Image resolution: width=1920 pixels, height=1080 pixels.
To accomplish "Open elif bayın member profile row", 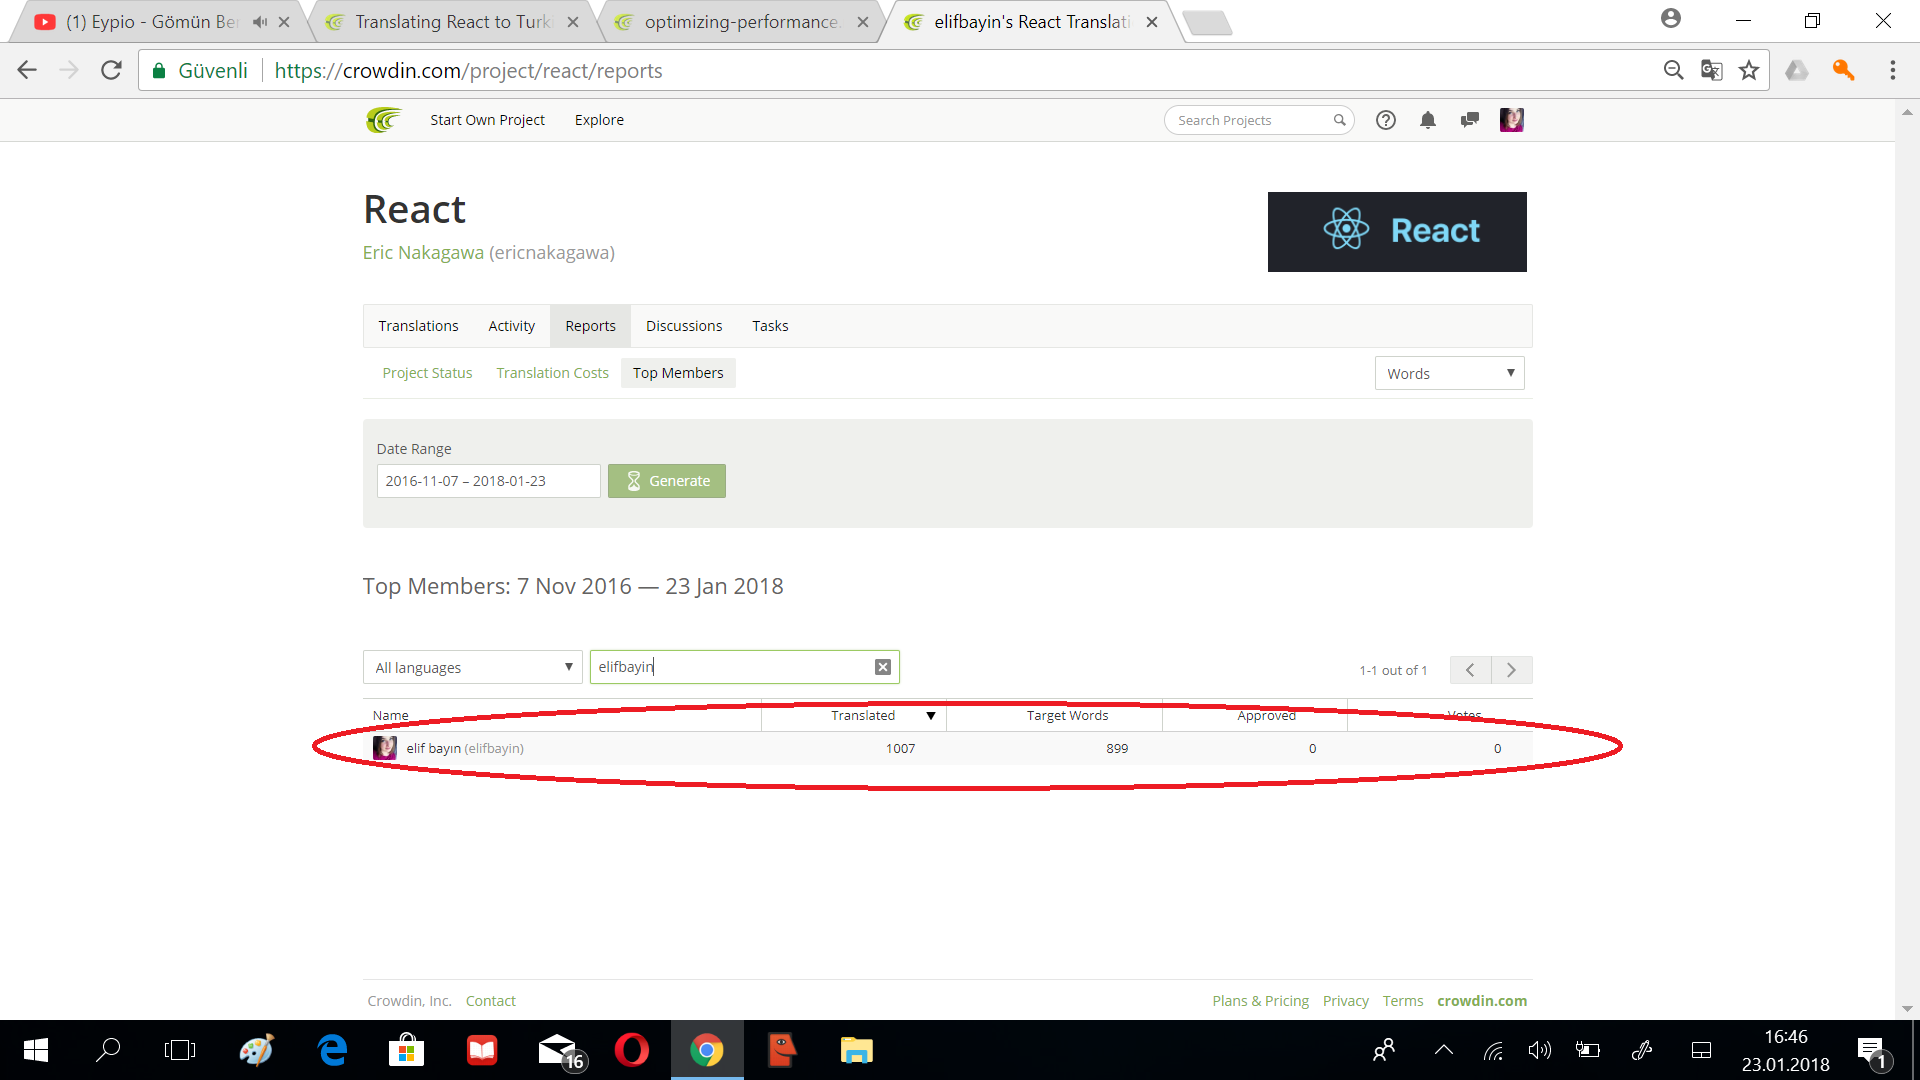I will (947, 748).
